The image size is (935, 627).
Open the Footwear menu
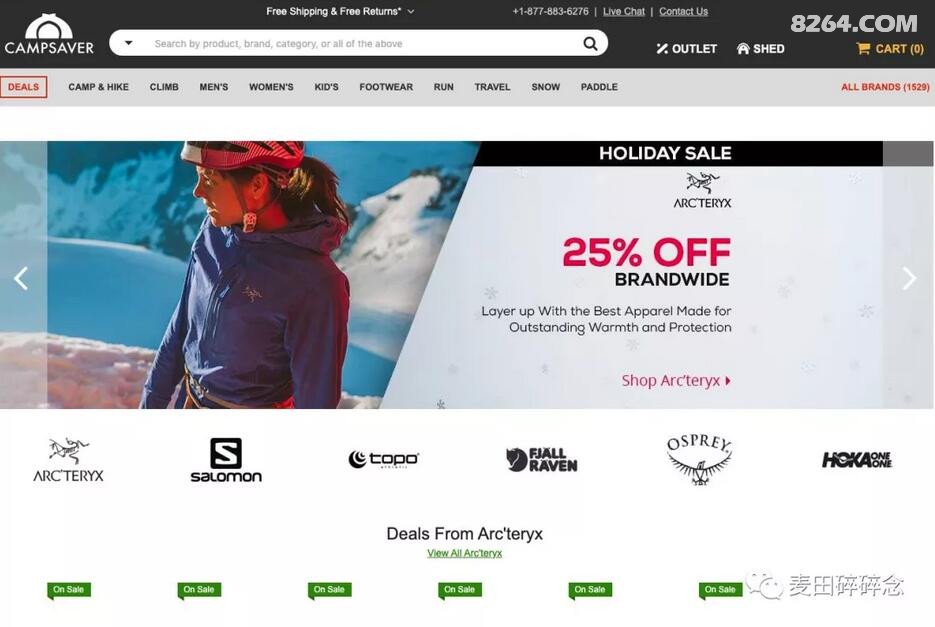click(386, 87)
